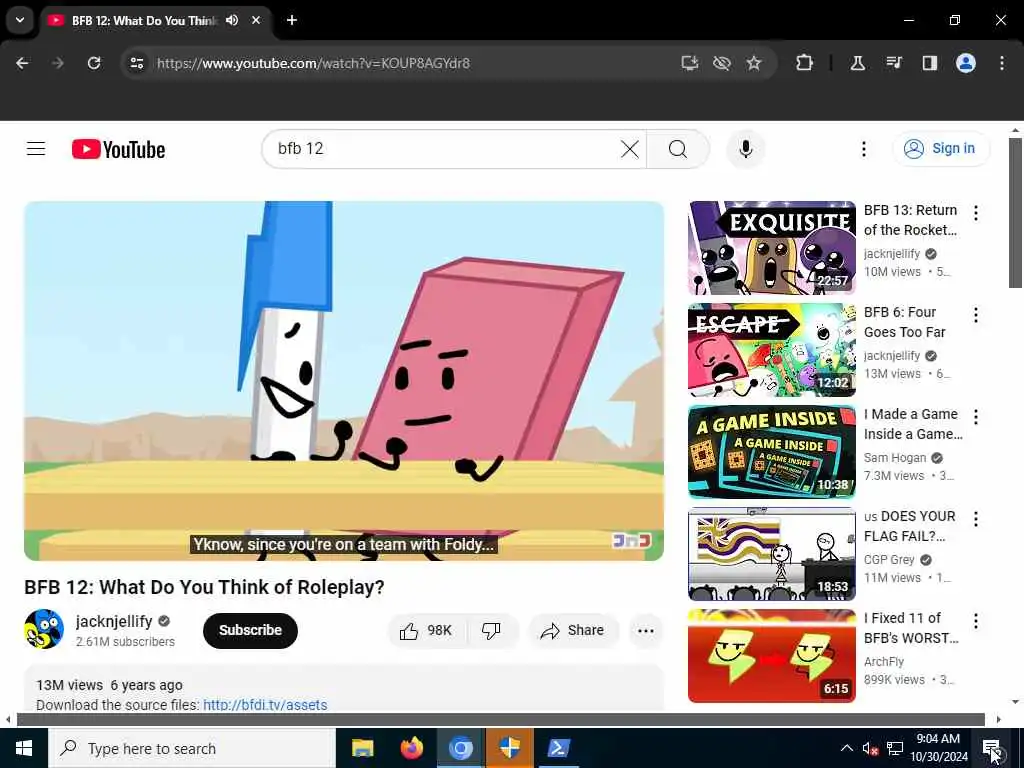
Task: Close the BFB 12 browser tab
Action: coord(256,20)
